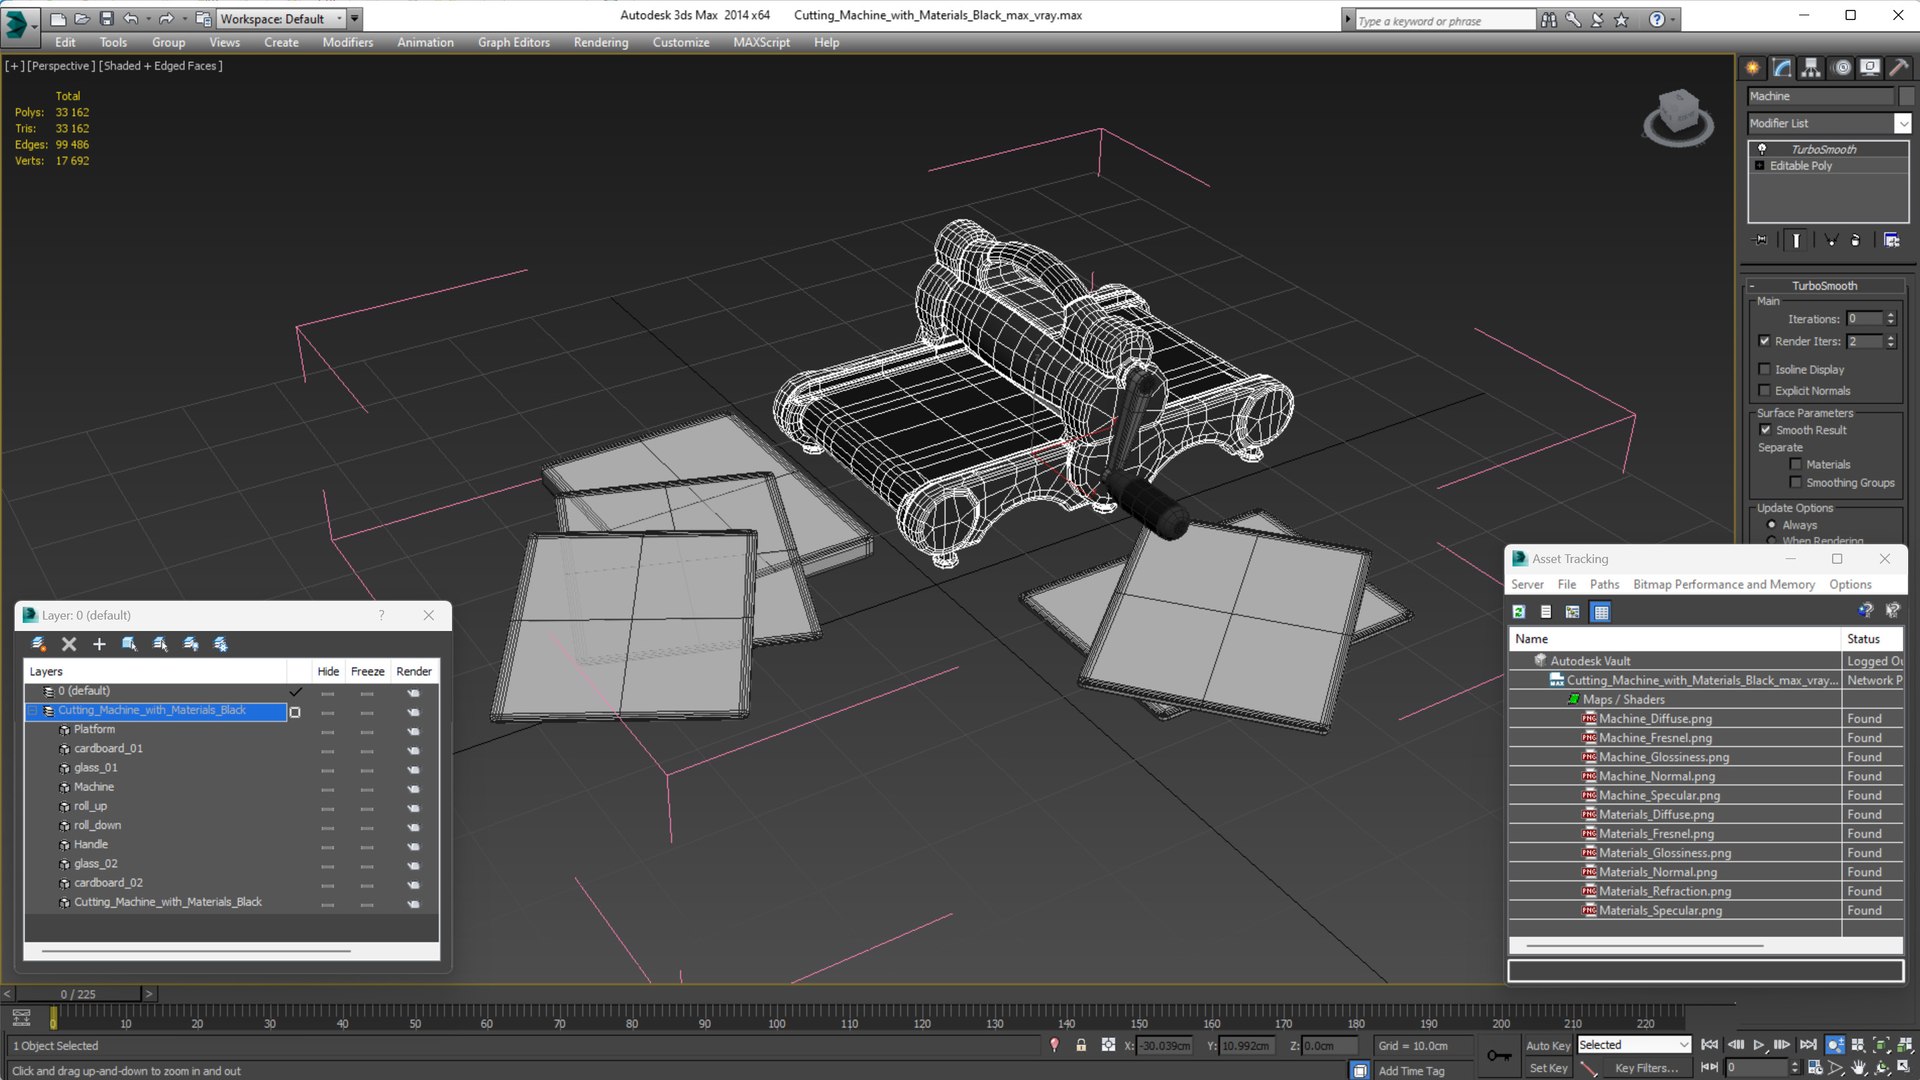Click the Pin Stack icon

click(x=1761, y=240)
